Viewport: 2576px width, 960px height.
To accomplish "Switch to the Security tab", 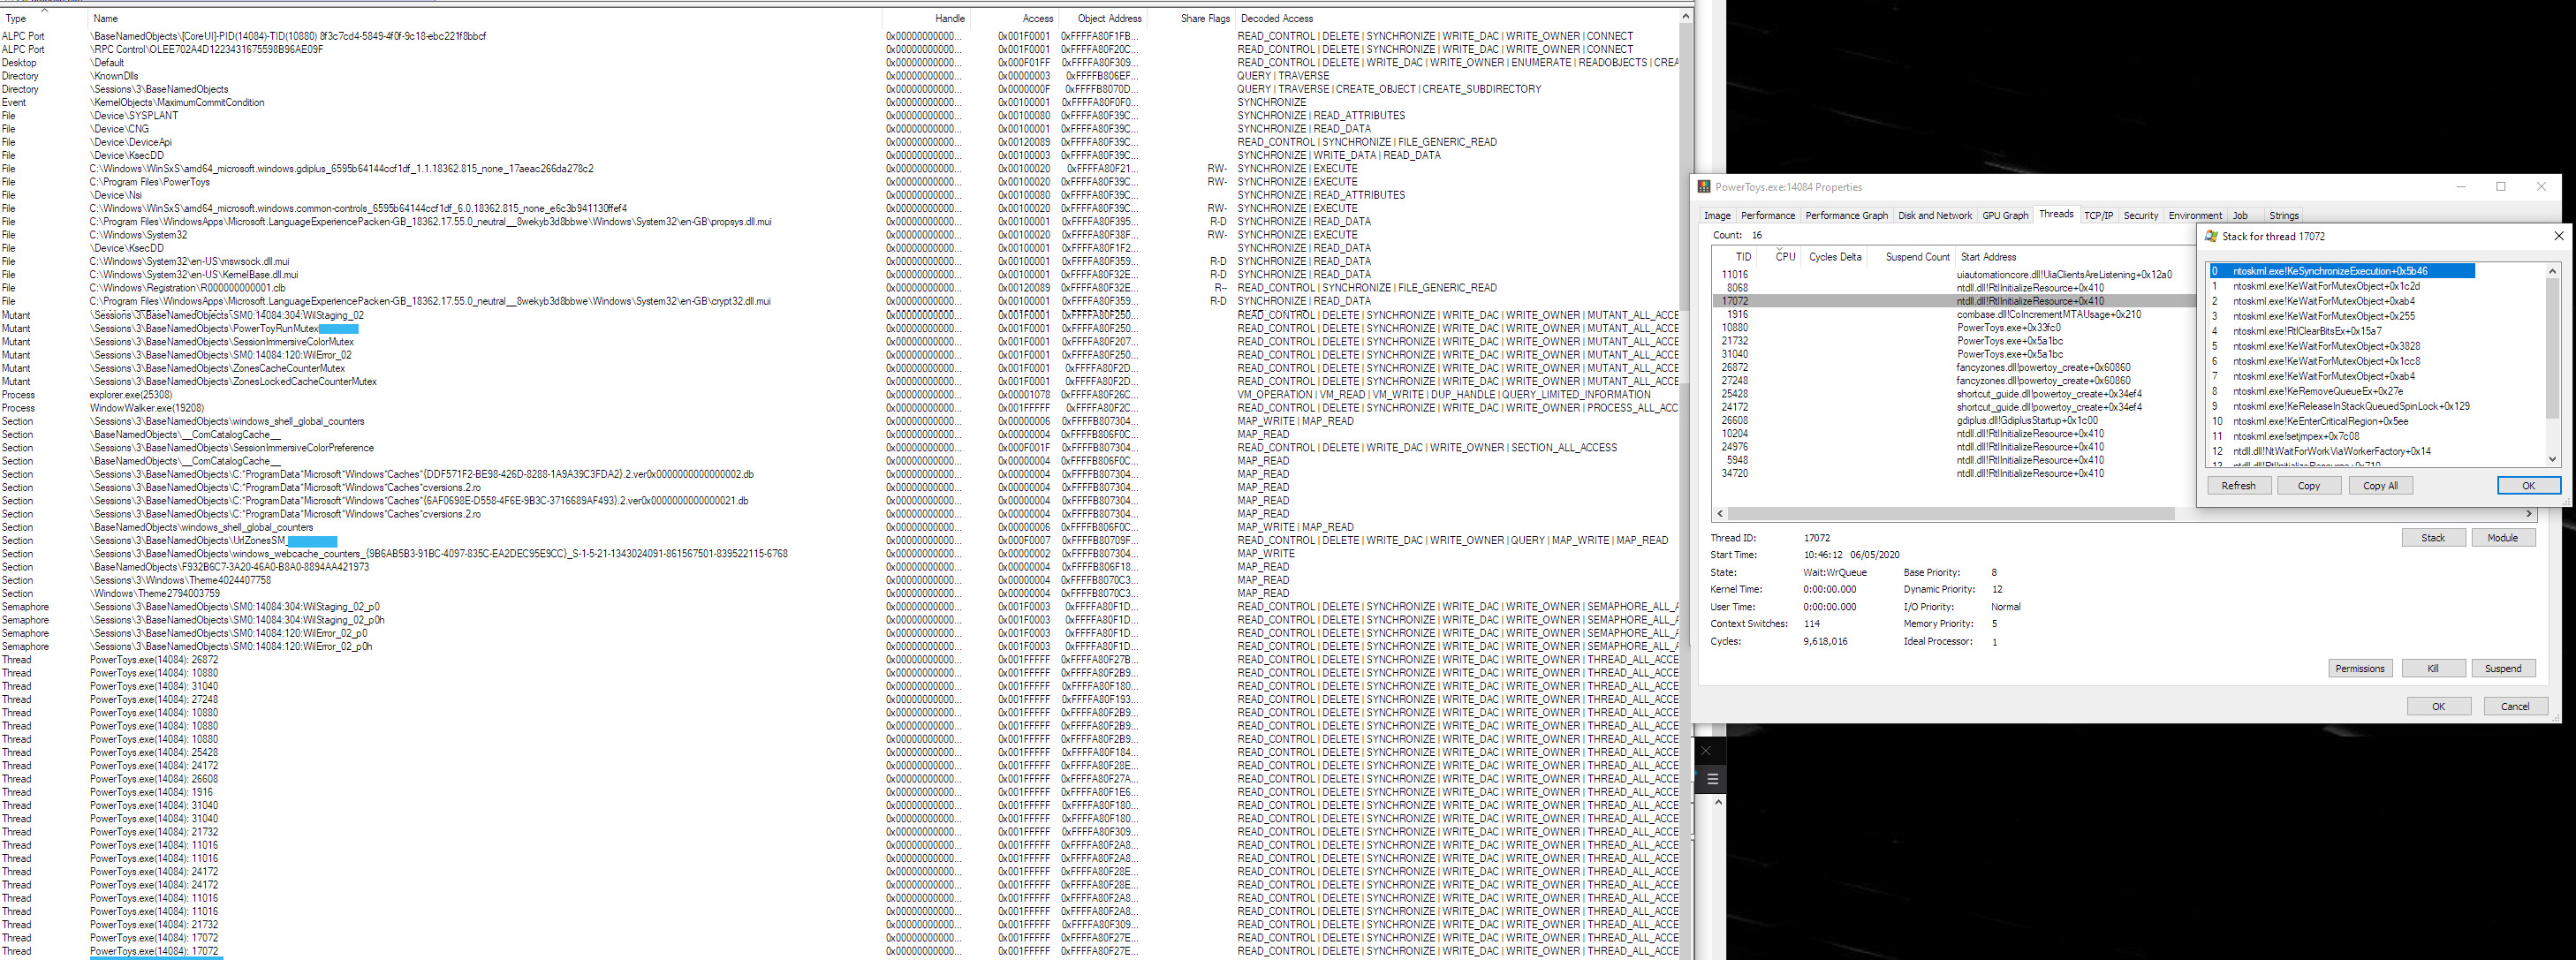I will 2140,215.
